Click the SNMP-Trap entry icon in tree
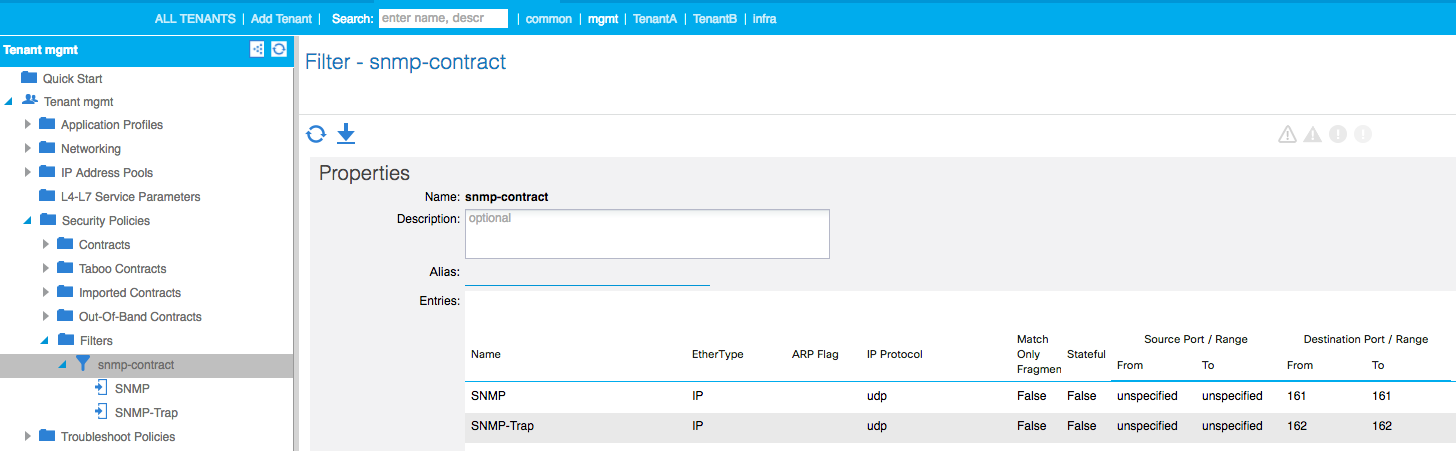 tap(101, 412)
